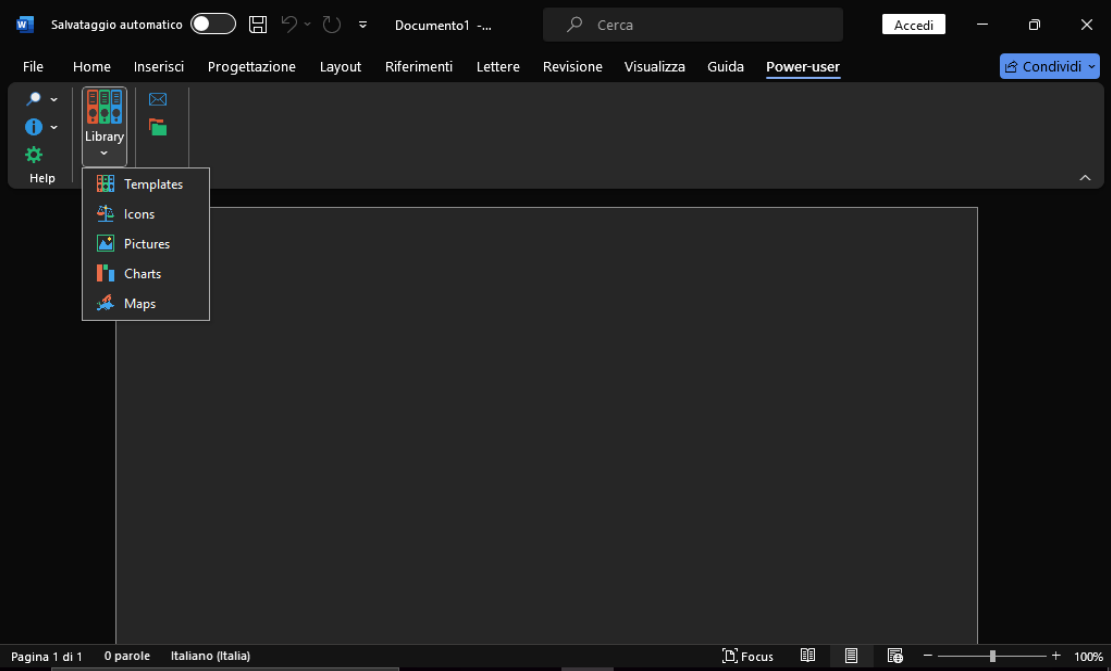Screen dimensions: 1111x671
Task: Open the Progettazione tab
Action: click(x=252, y=67)
